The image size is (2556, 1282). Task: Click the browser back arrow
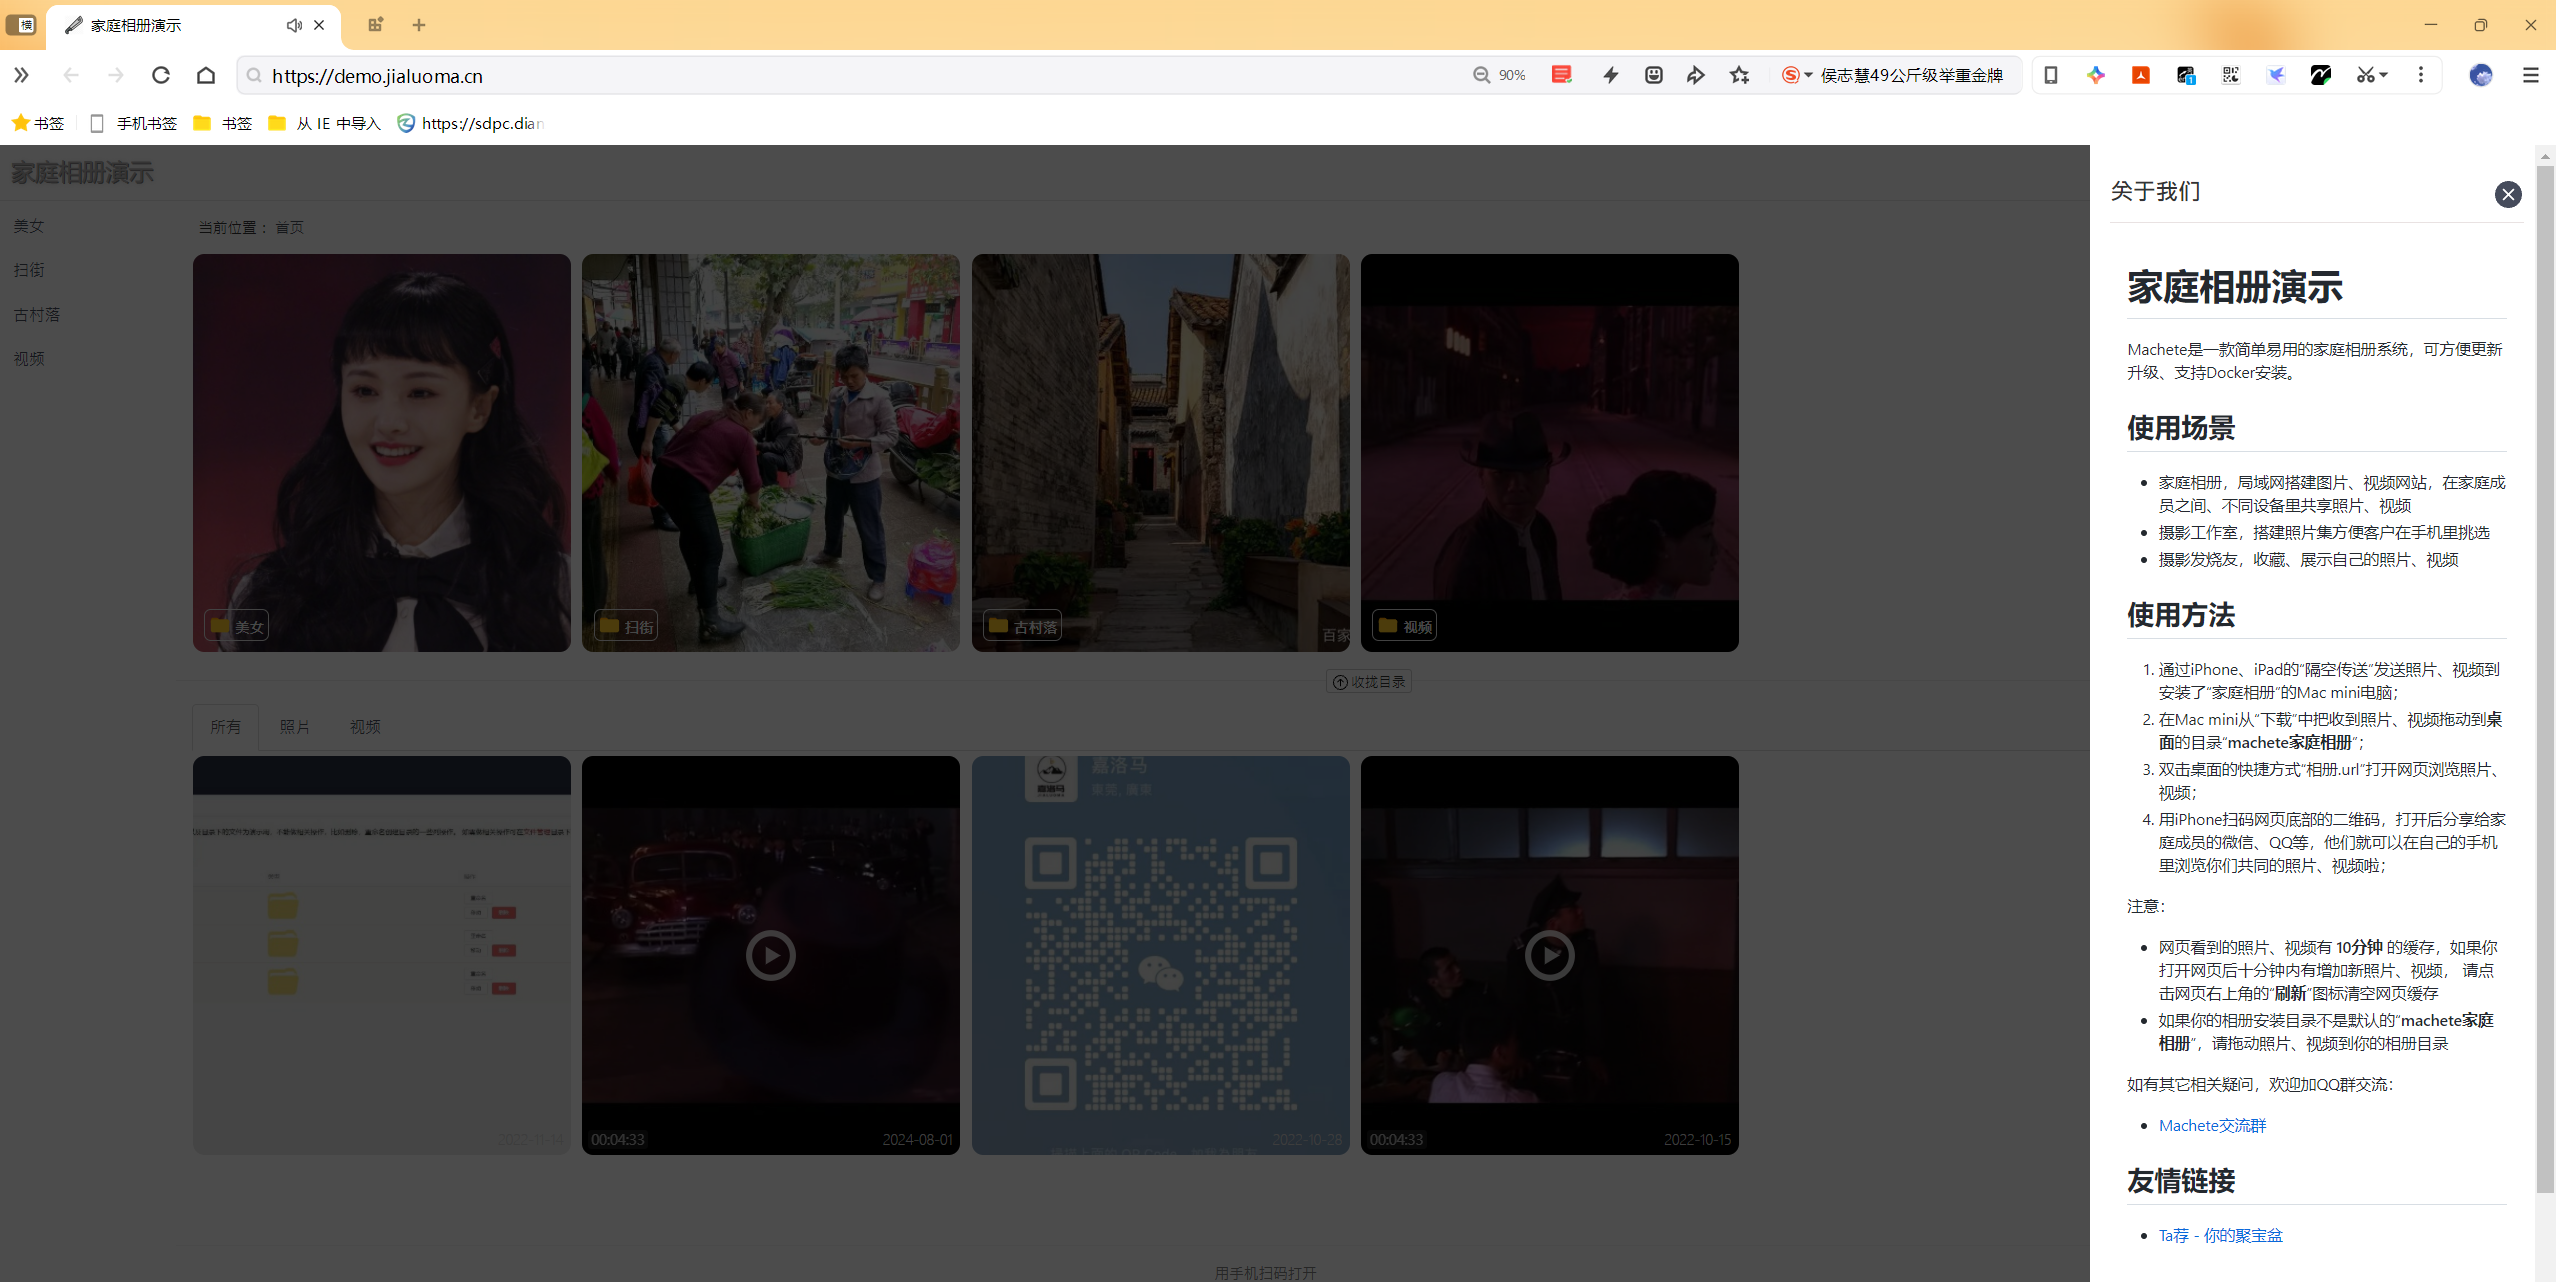[x=71, y=75]
